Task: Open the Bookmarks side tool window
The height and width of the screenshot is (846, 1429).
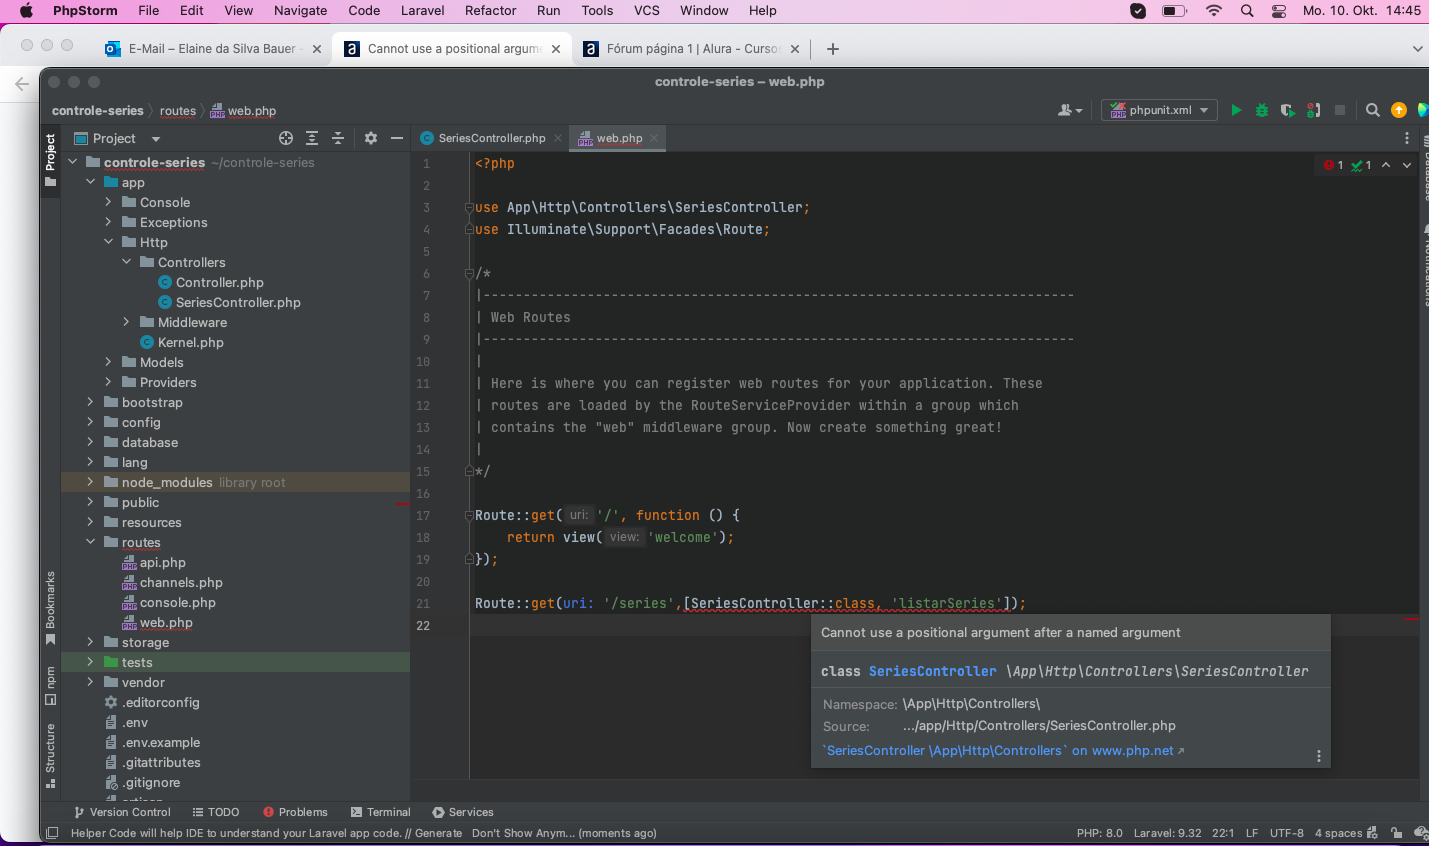Action: pos(50,608)
